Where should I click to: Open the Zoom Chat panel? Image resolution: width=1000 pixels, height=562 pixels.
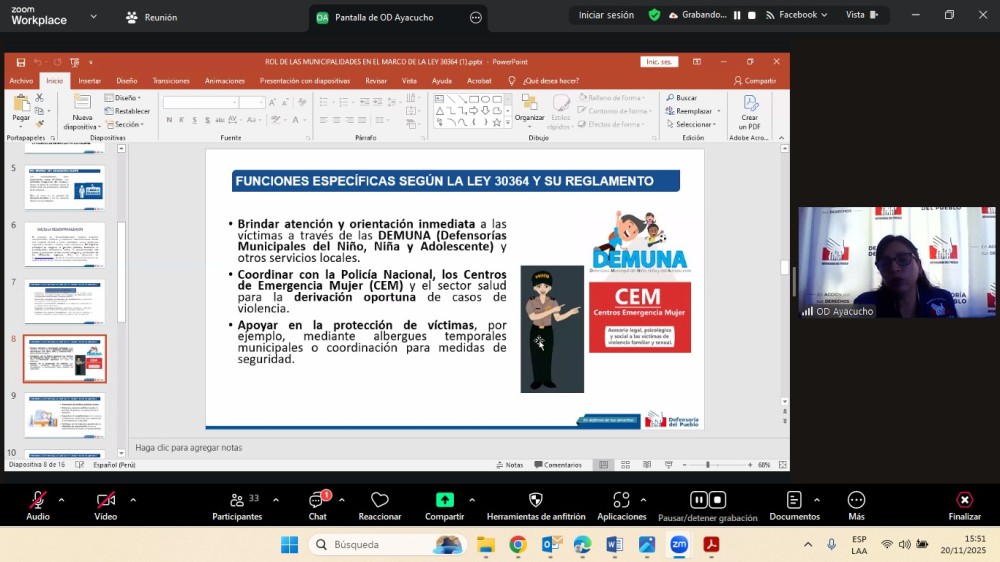point(317,502)
